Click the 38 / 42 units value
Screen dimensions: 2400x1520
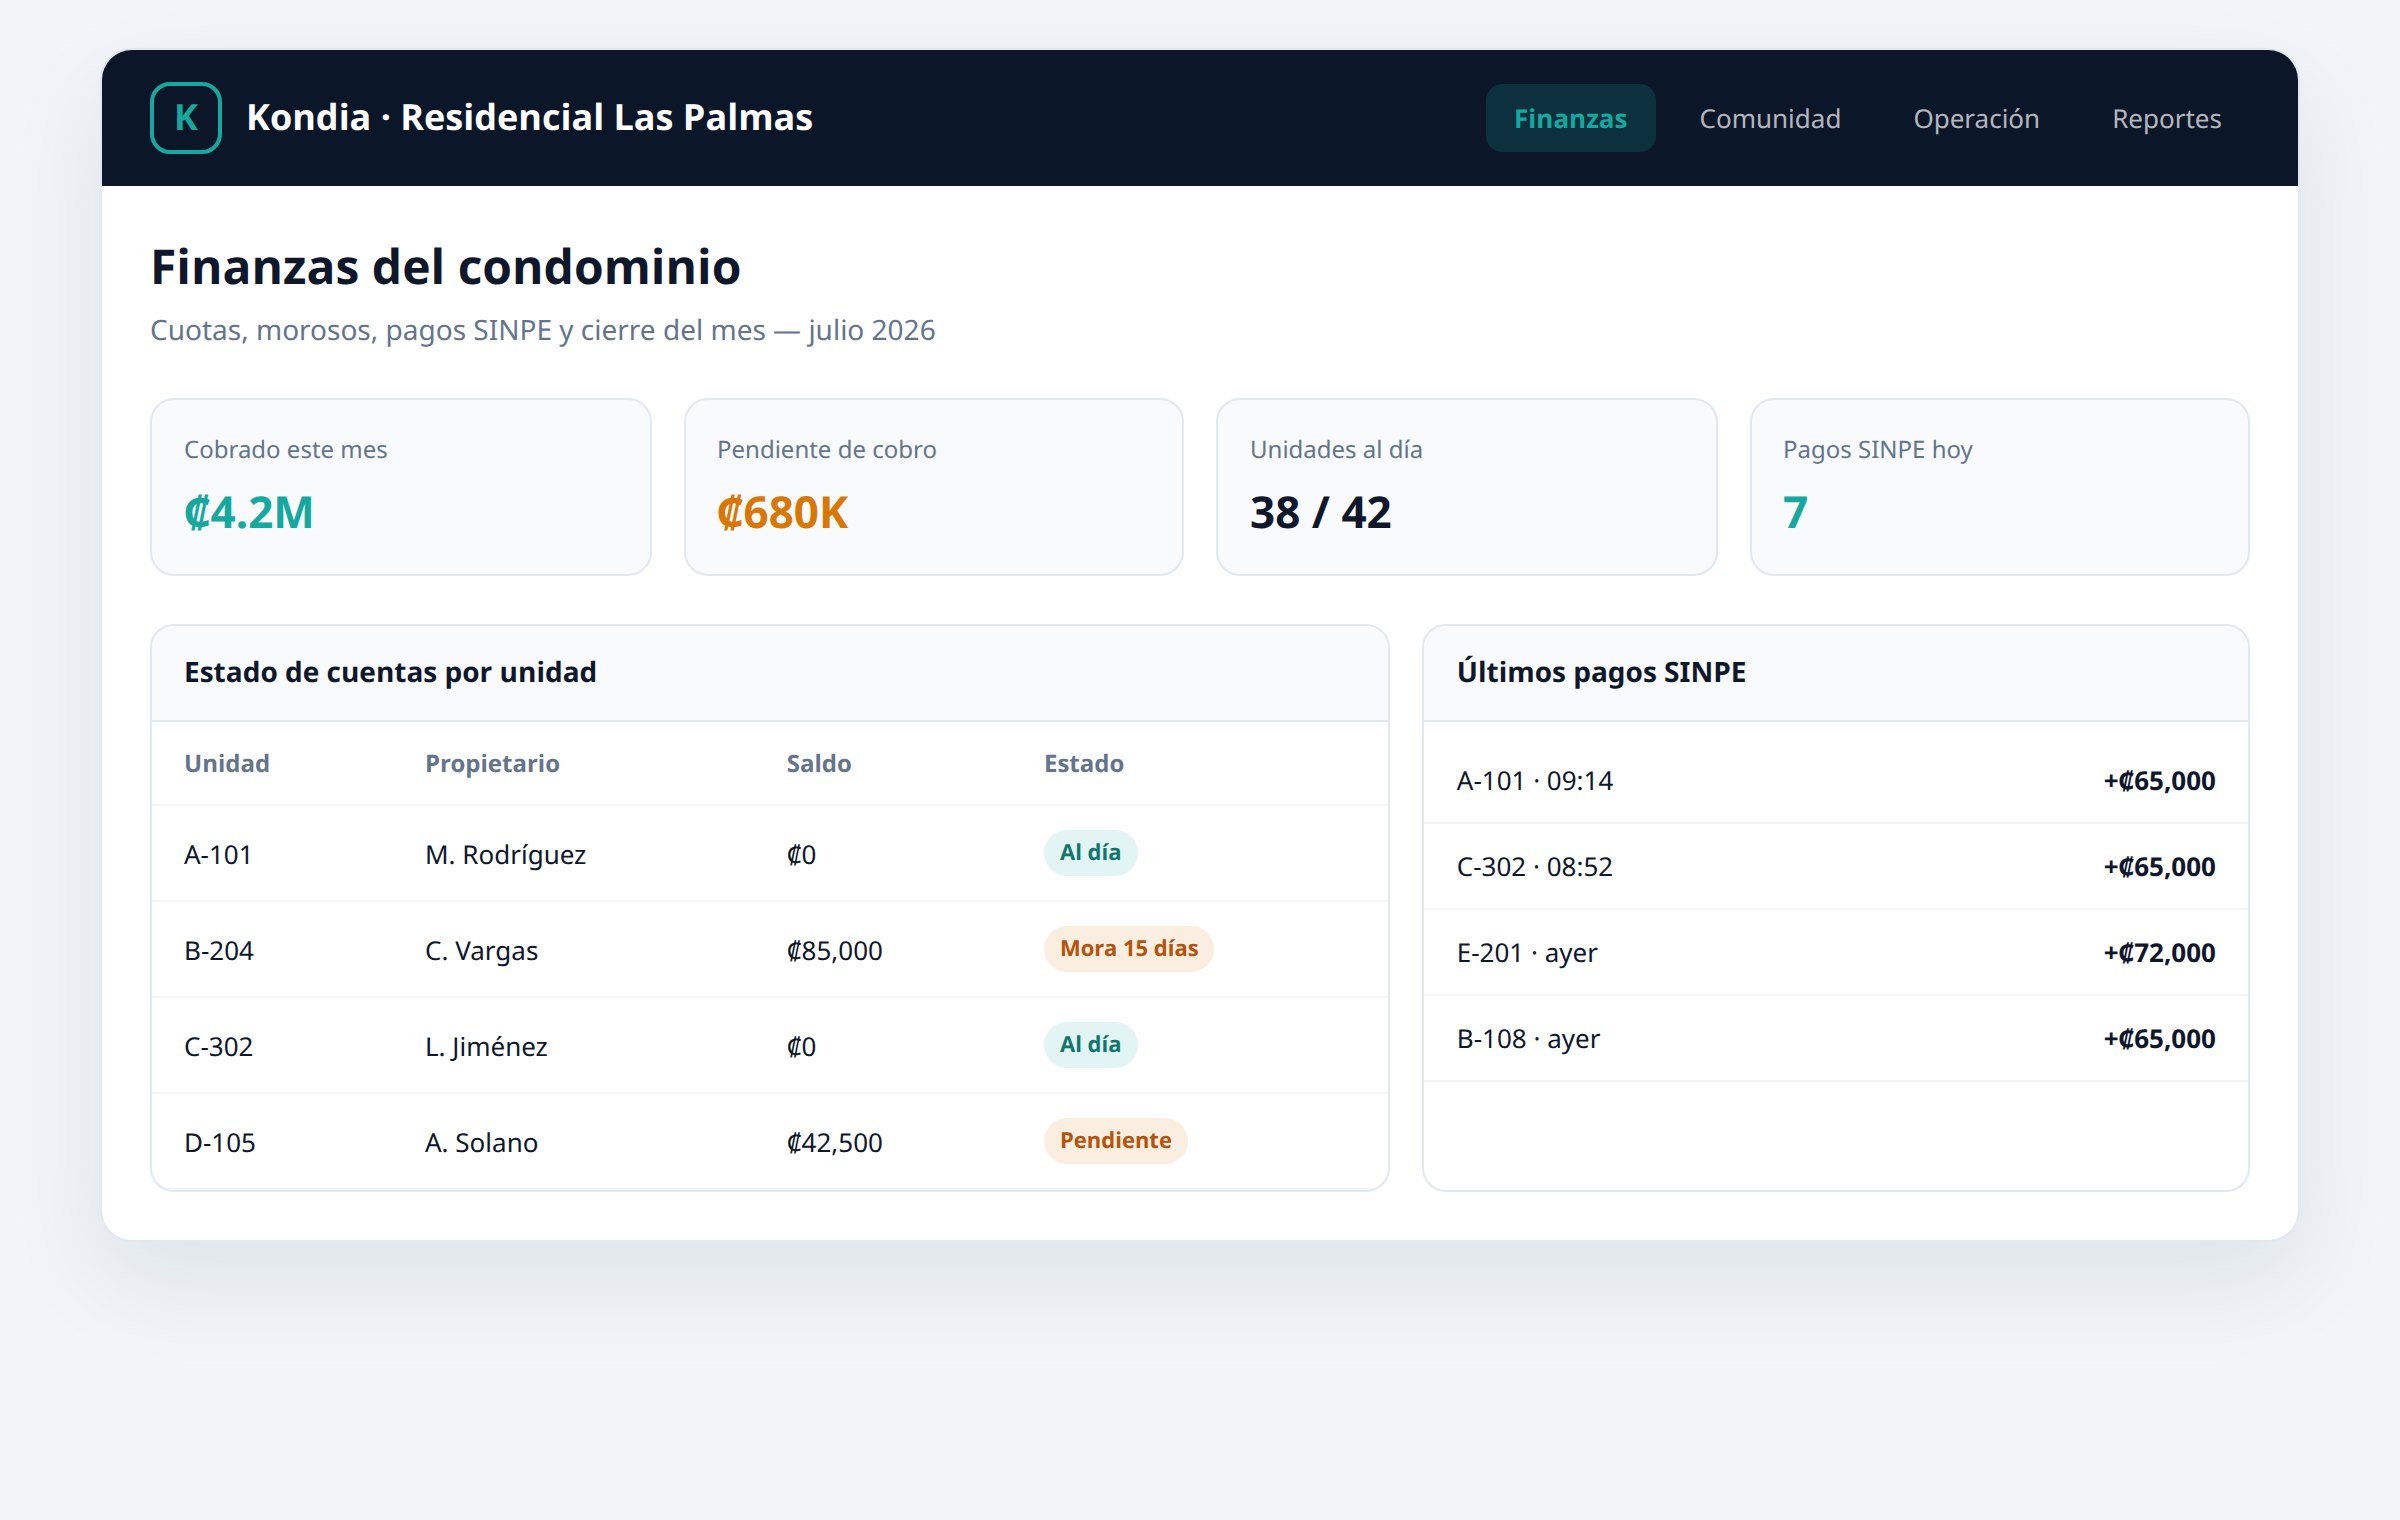[x=1320, y=513]
